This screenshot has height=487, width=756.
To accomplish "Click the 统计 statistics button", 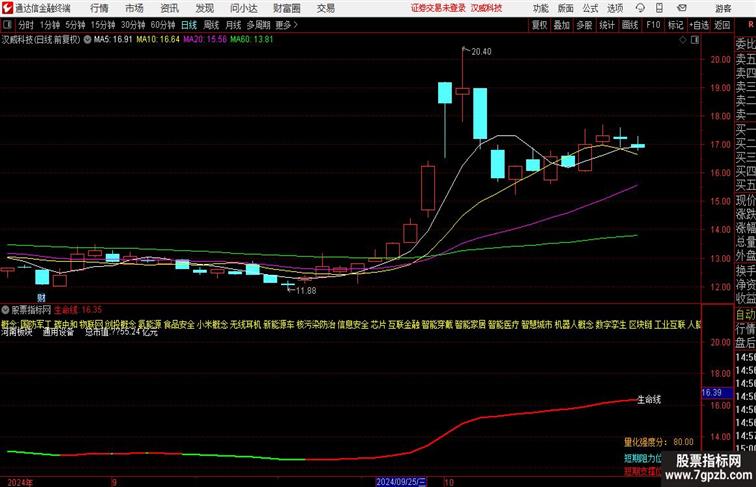I will [x=607, y=25].
